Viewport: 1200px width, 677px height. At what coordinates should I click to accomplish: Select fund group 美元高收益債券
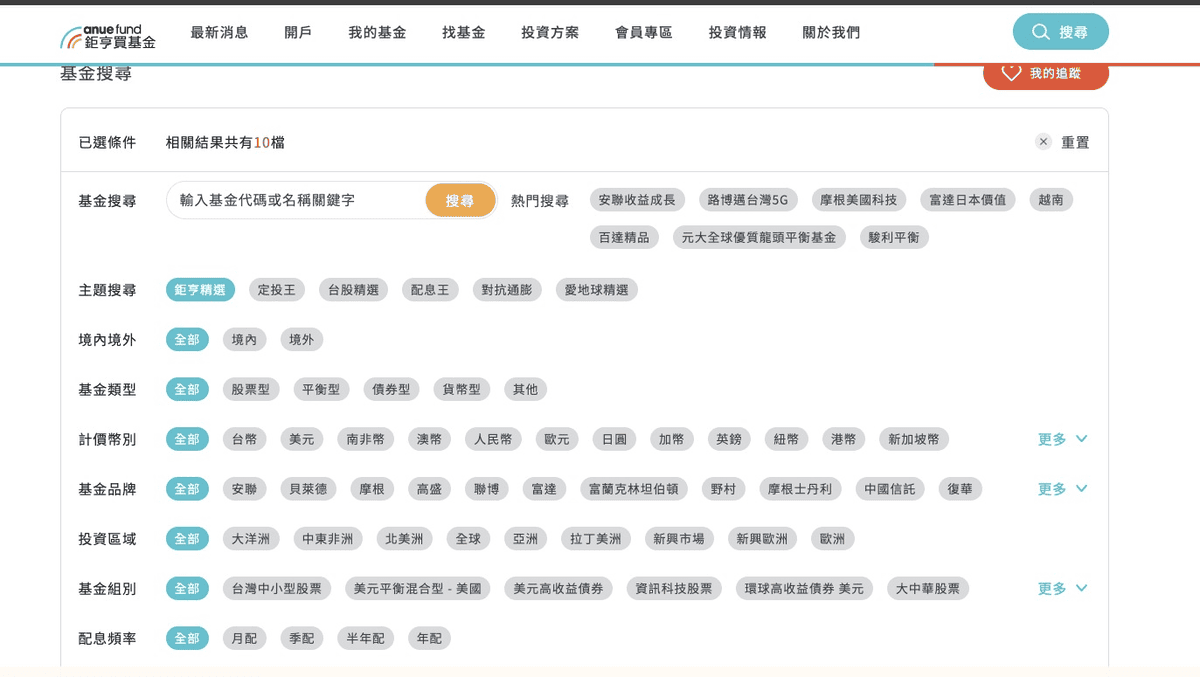tap(558, 588)
